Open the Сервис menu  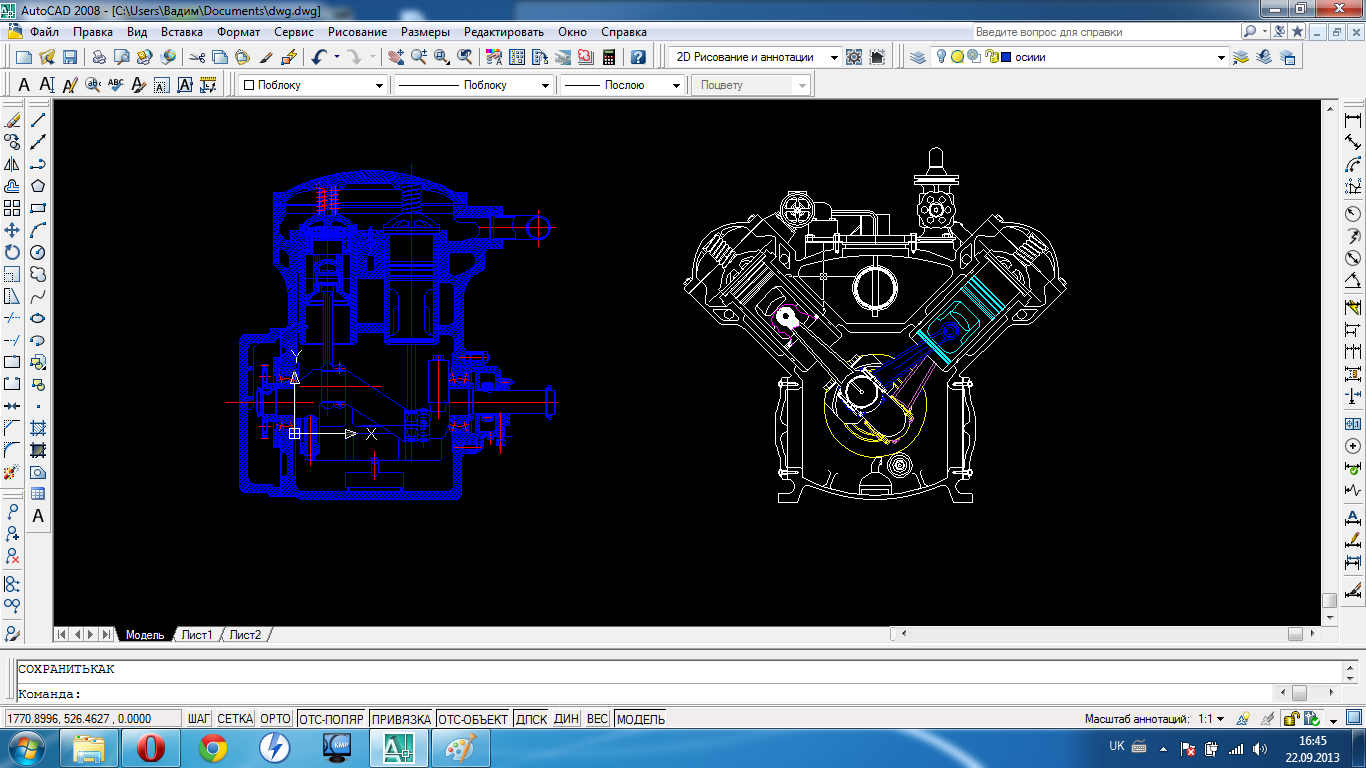[294, 32]
